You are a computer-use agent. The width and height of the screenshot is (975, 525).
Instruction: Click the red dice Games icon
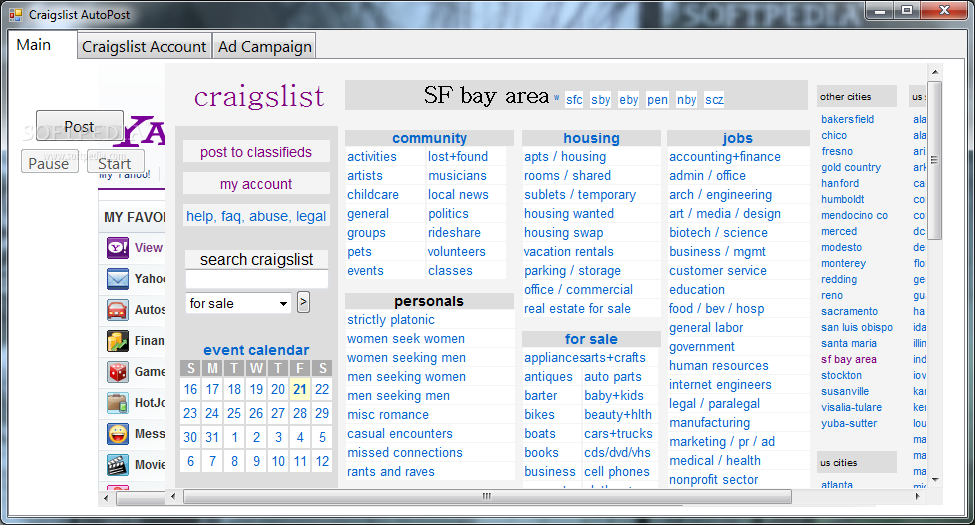tap(118, 372)
